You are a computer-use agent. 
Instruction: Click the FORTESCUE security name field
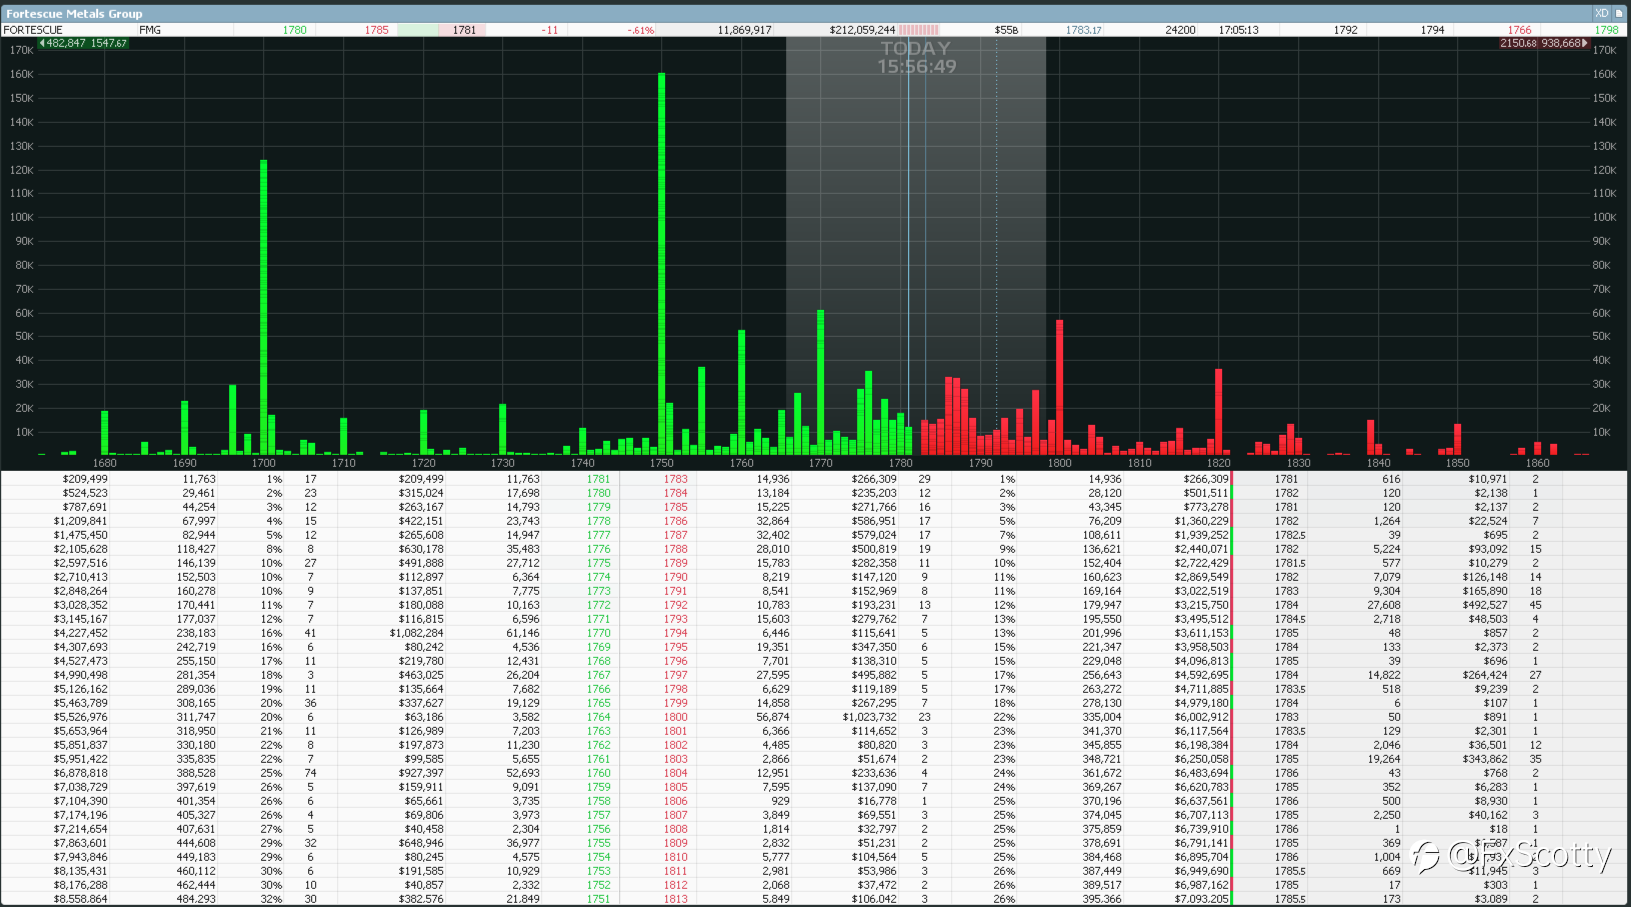coord(33,30)
